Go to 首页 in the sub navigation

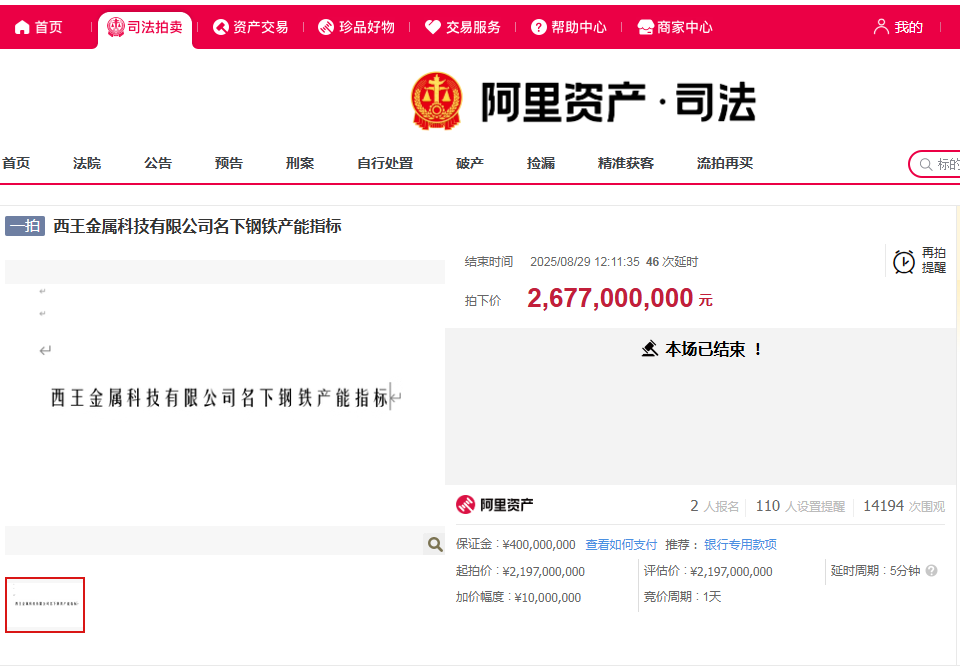(x=16, y=163)
